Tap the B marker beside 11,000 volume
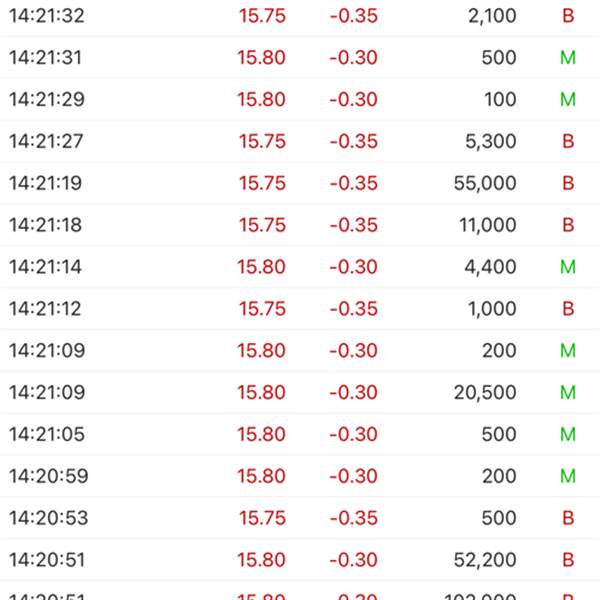The width and height of the screenshot is (600, 600). pyautogui.click(x=568, y=225)
